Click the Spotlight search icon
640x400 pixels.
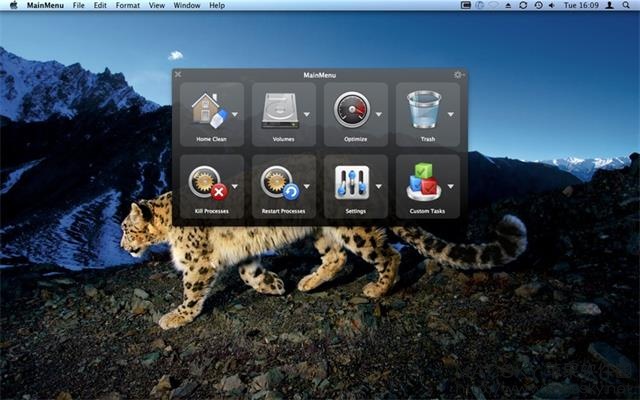tap(626, 5)
